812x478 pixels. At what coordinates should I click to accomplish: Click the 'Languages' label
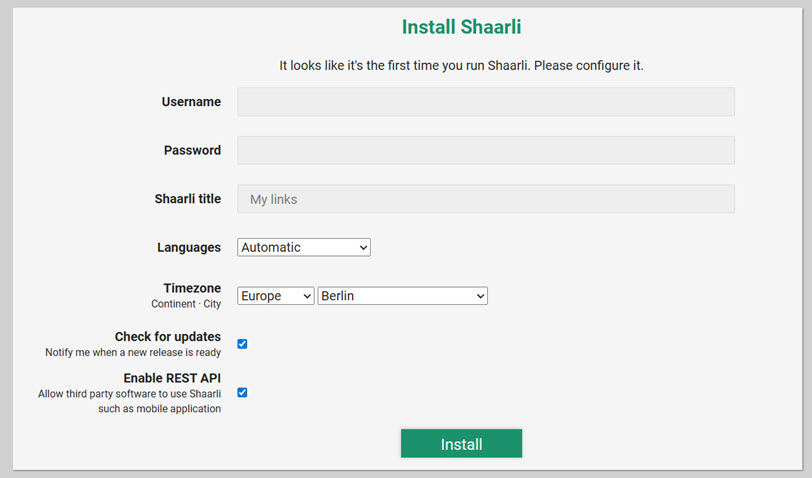tap(189, 247)
